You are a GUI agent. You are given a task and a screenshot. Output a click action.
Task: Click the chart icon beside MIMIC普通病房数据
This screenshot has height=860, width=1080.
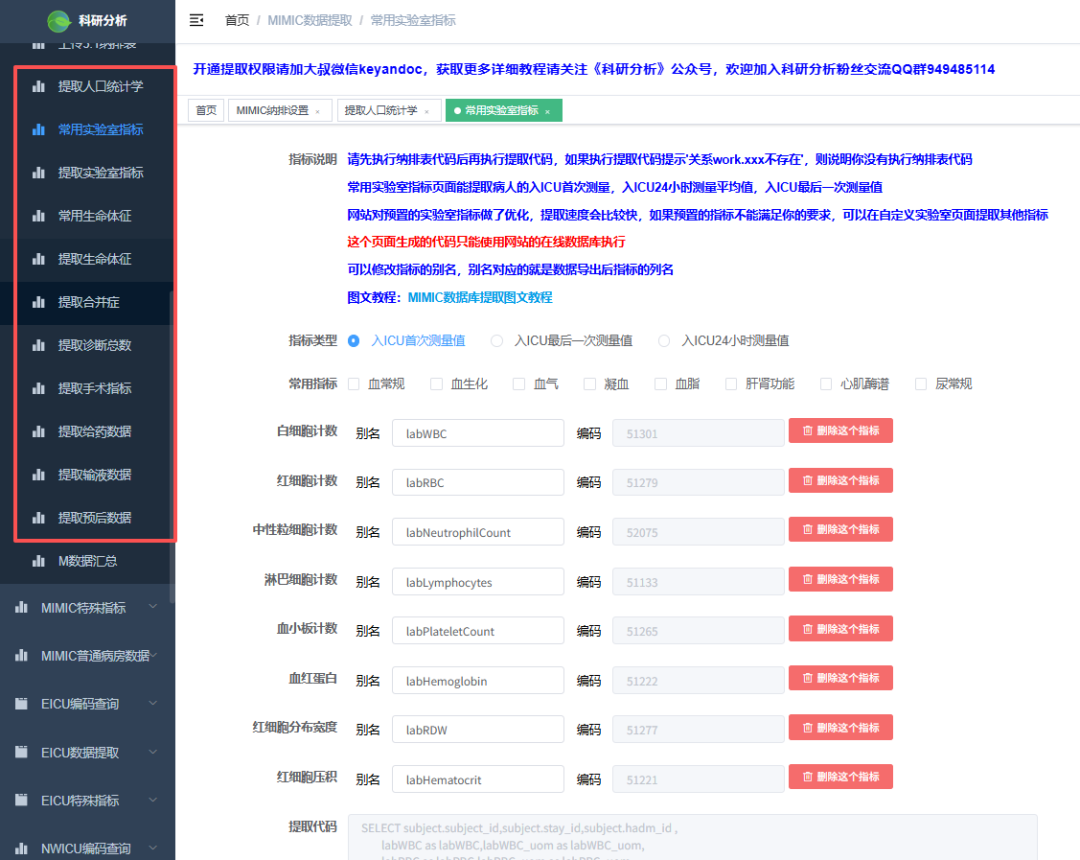click(x=21, y=656)
